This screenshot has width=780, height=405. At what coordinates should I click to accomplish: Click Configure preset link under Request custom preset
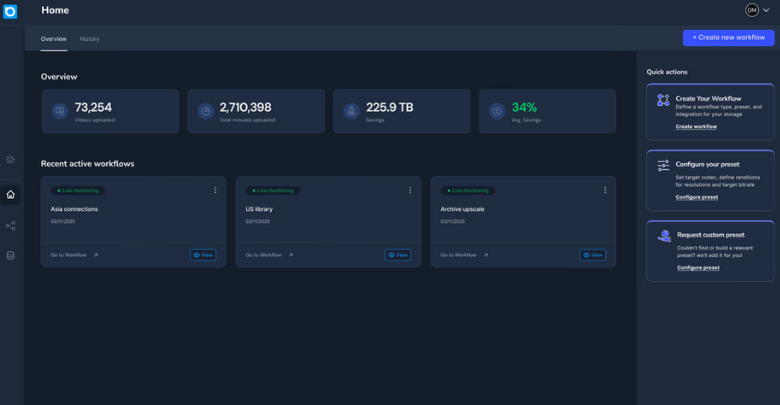point(698,268)
